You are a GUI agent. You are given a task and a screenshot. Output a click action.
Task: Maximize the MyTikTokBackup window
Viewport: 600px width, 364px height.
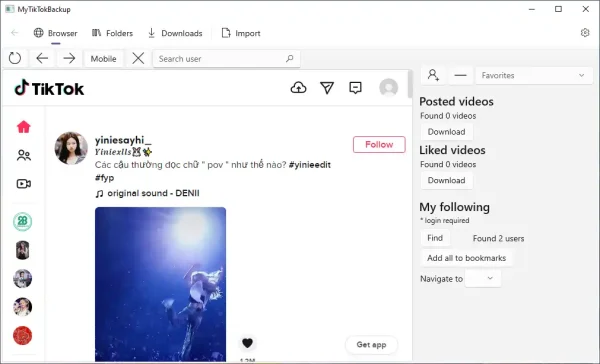point(558,9)
